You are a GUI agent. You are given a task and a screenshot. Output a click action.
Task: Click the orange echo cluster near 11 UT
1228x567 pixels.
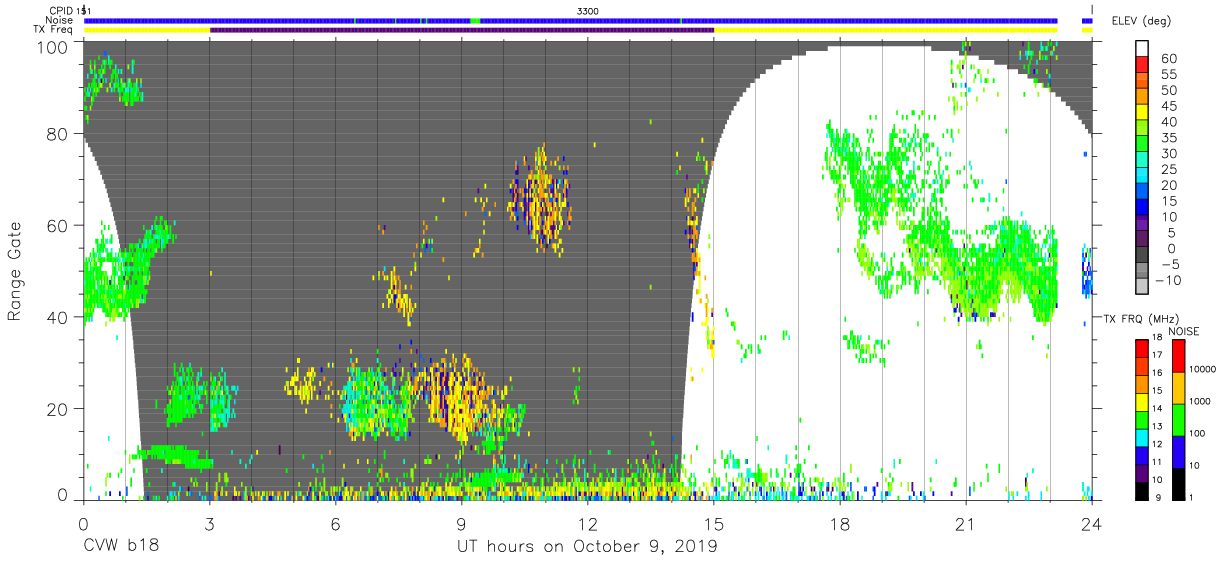click(541, 200)
